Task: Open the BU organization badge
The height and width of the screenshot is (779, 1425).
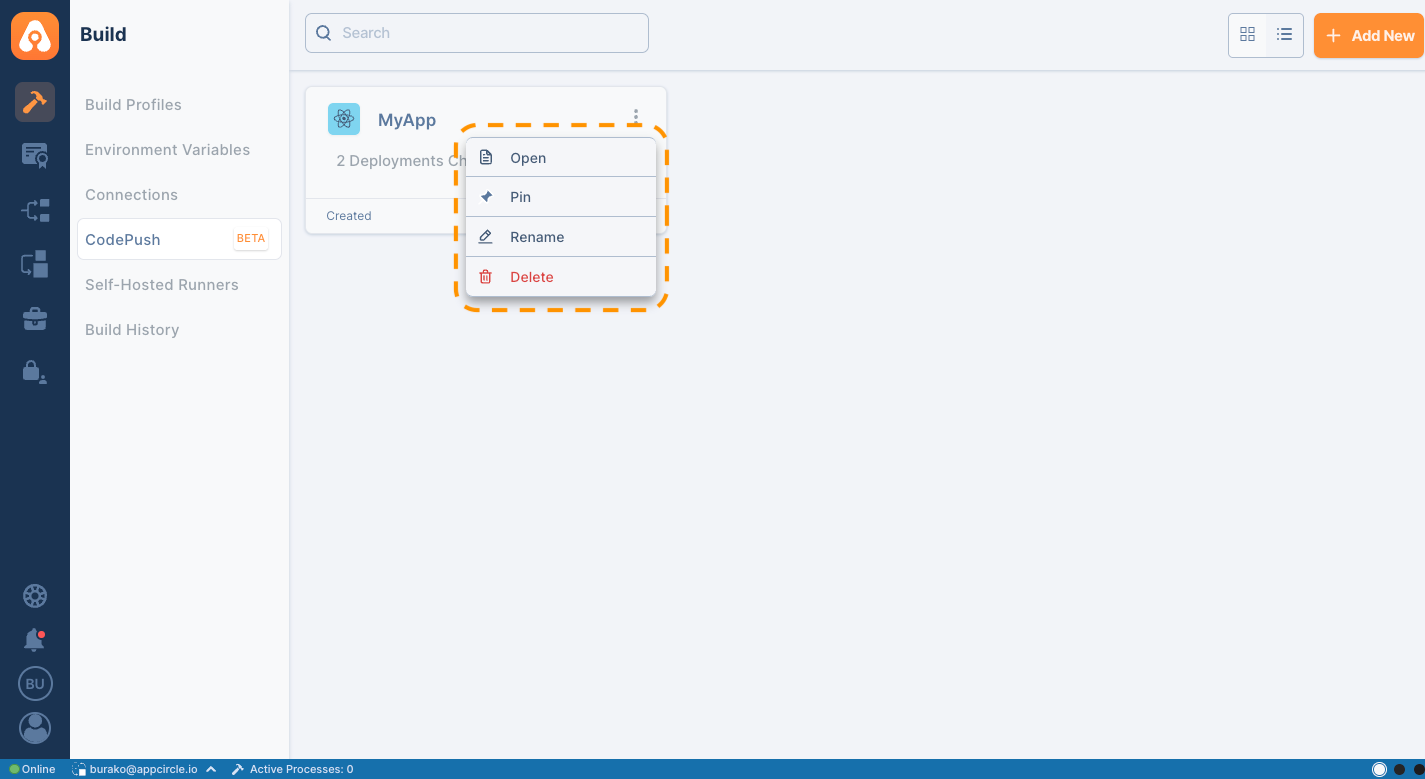Action: [35, 684]
